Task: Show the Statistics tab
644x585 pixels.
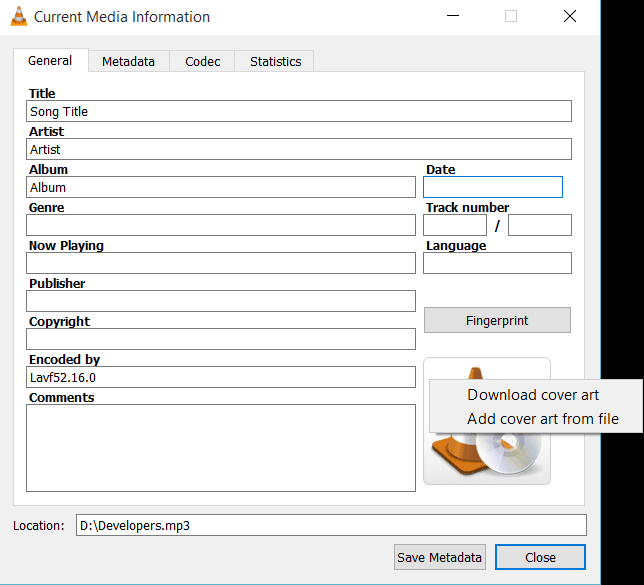Action: point(275,61)
